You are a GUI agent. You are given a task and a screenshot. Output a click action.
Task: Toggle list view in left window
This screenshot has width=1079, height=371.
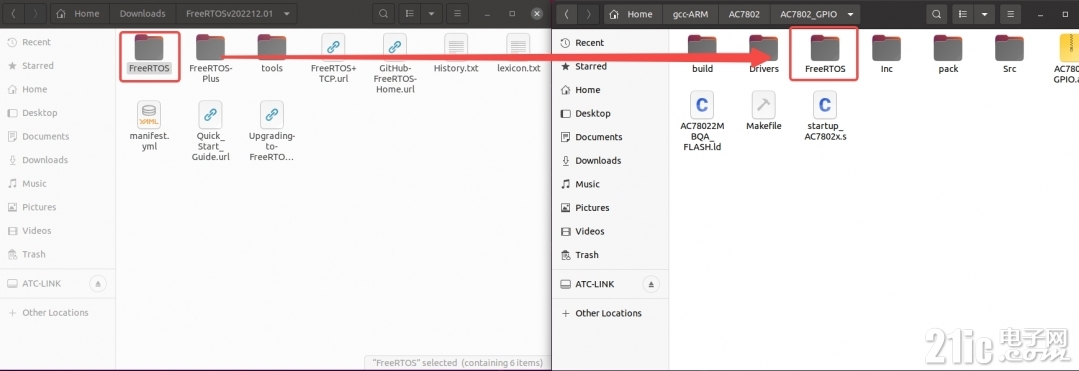pyautogui.click(x=410, y=14)
